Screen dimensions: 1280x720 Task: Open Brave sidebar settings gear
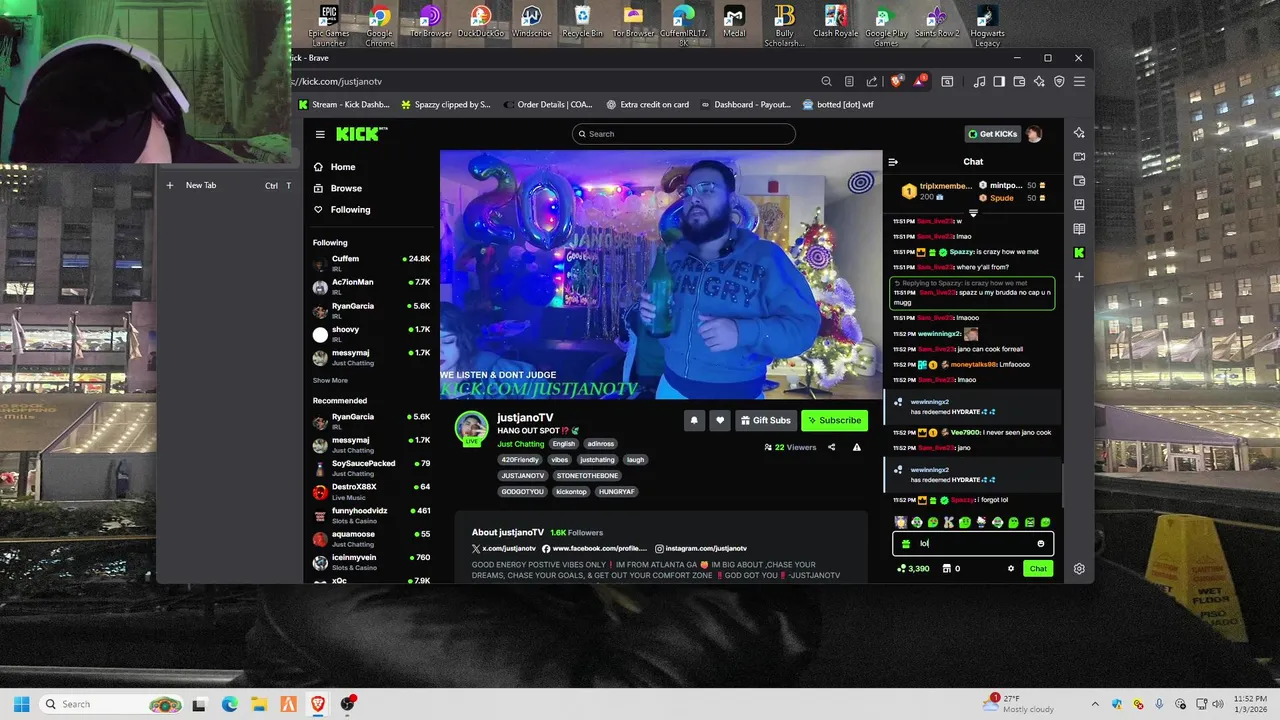point(1079,569)
